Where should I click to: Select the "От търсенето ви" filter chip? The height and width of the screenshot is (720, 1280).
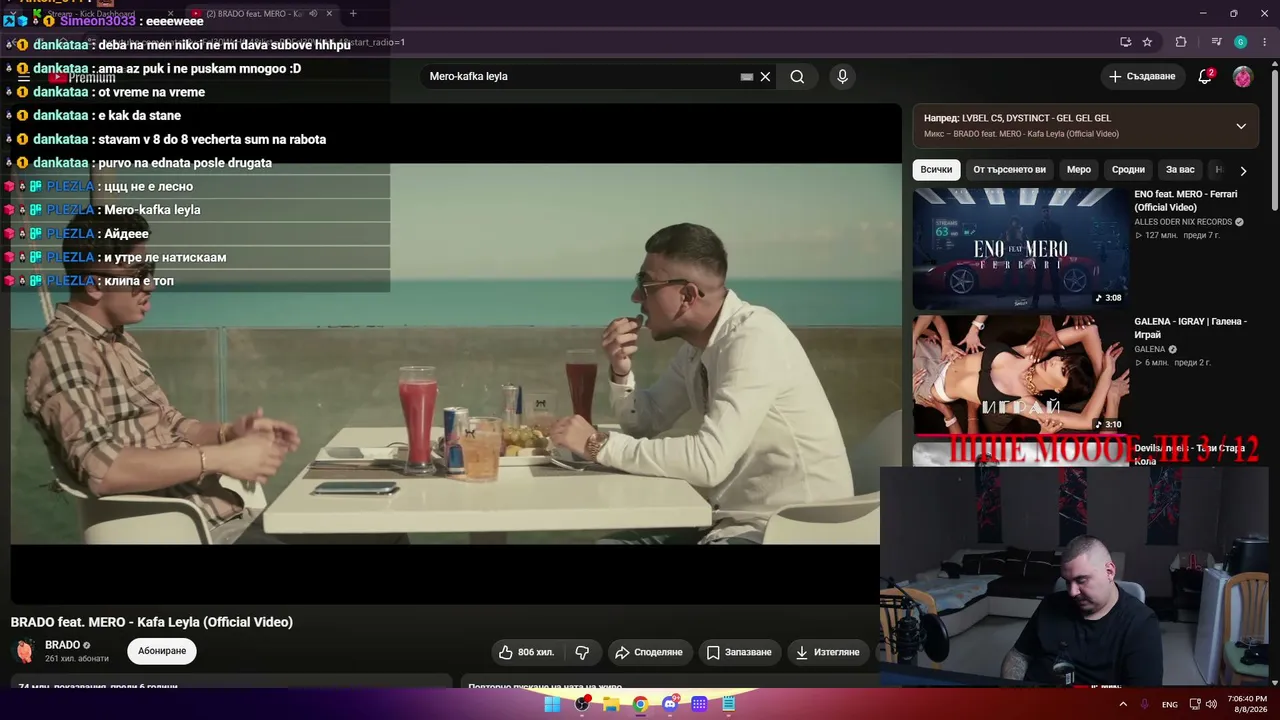pyautogui.click(x=1009, y=170)
